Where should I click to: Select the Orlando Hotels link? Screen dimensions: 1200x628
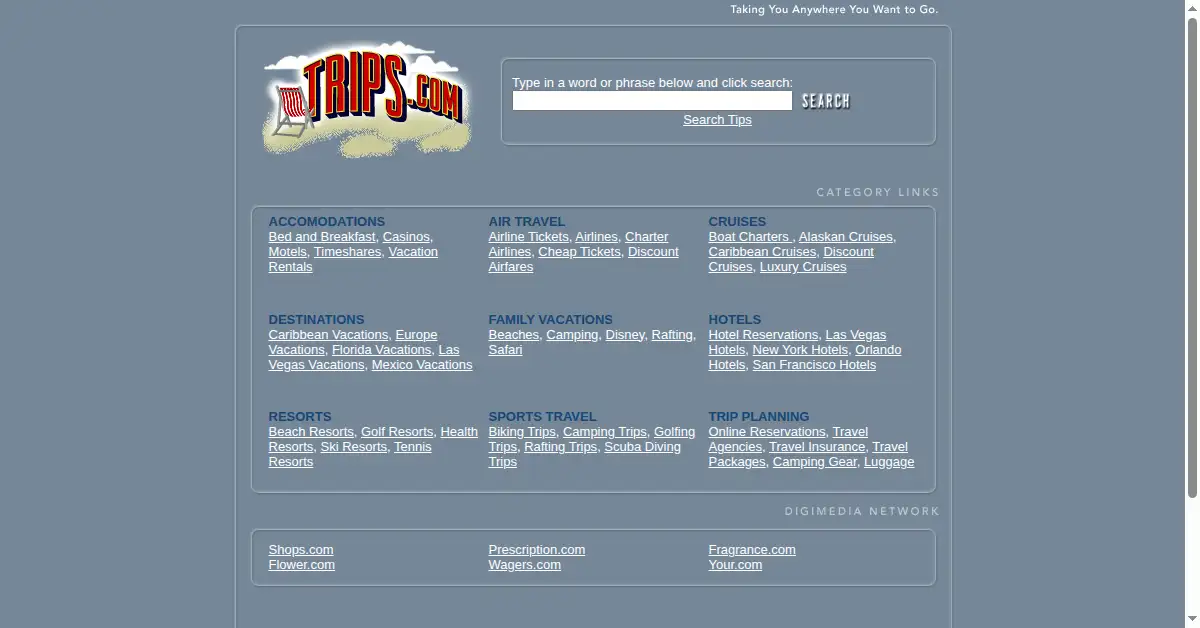pos(878,350)
